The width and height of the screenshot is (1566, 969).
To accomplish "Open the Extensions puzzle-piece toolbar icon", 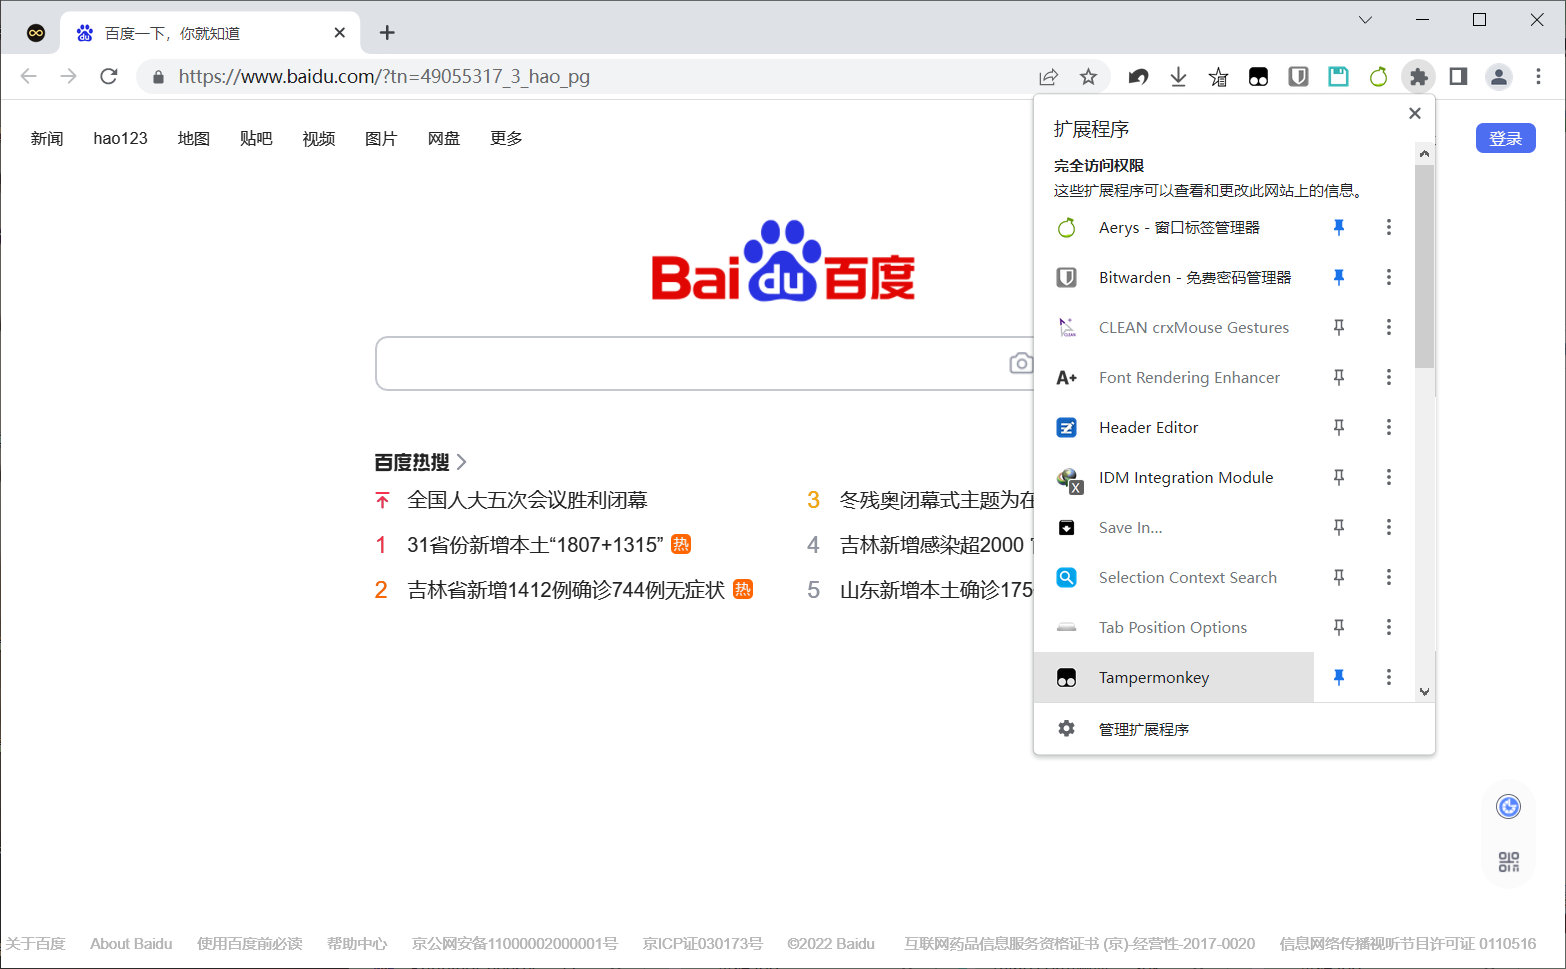I will tap(1418, 77).
